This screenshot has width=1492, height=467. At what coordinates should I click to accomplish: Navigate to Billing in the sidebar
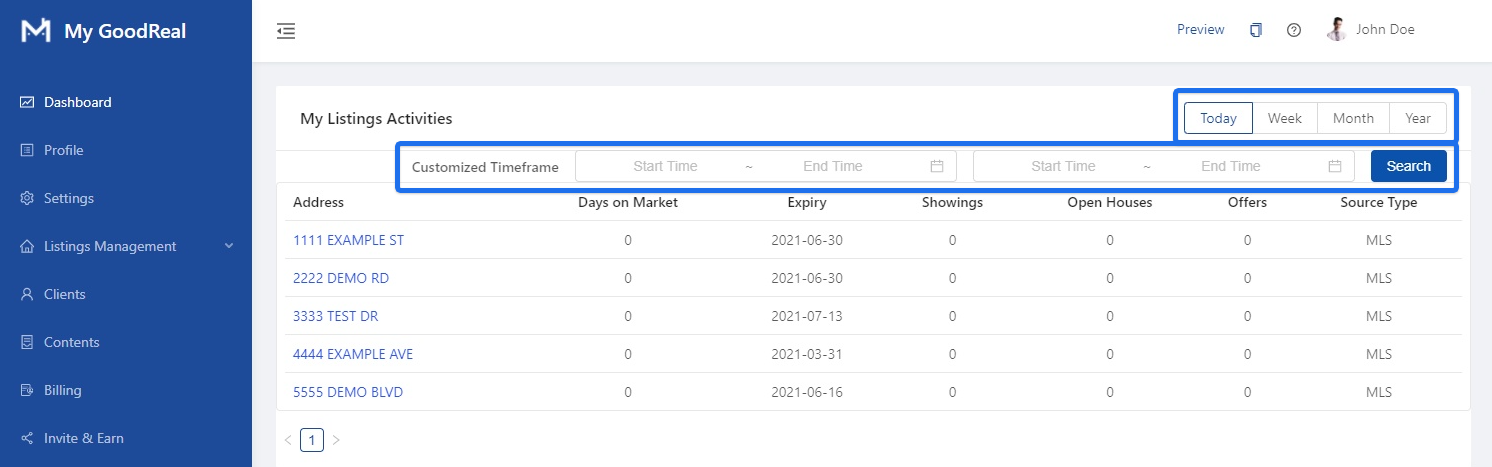(62, 390)
